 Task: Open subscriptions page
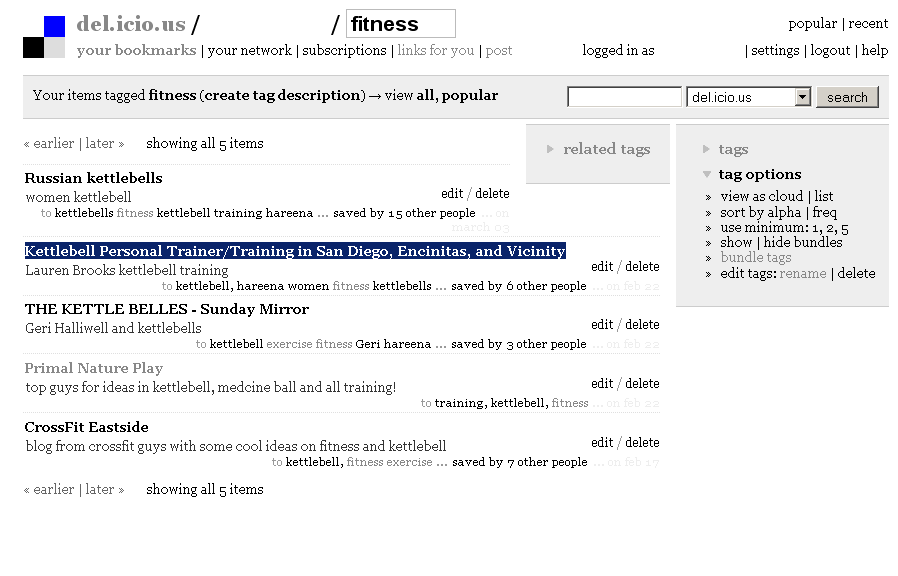(344, 50)
